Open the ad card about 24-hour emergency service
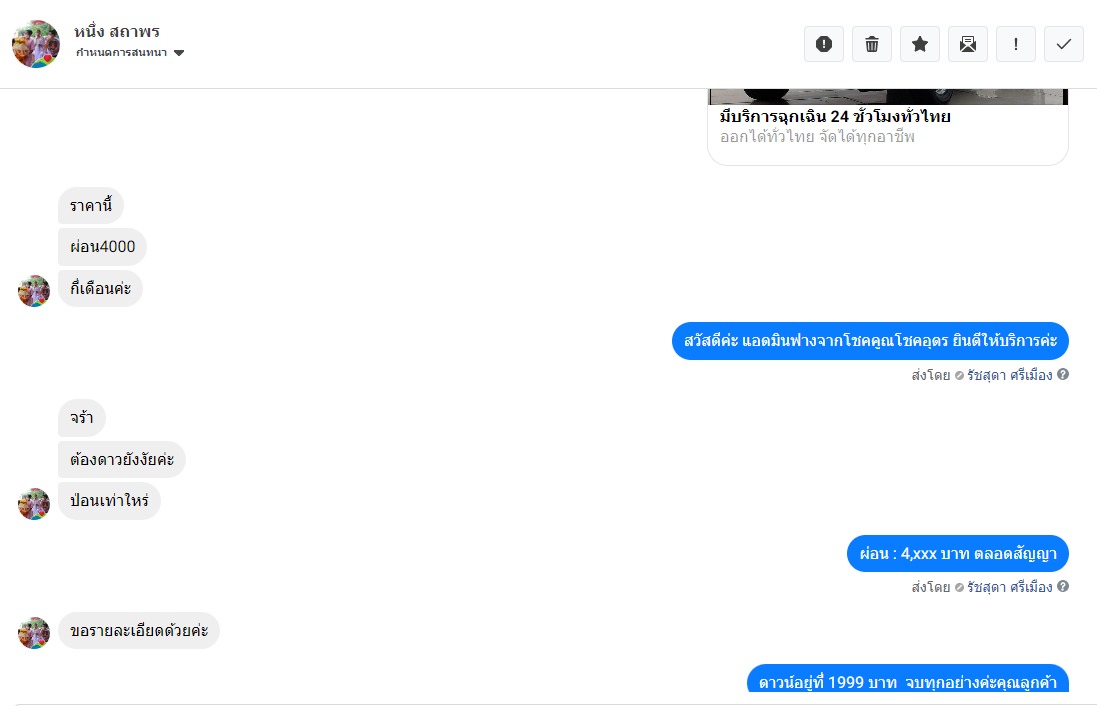The width and height of the screenshot is (1097, 706). click(x=888, y=127)
